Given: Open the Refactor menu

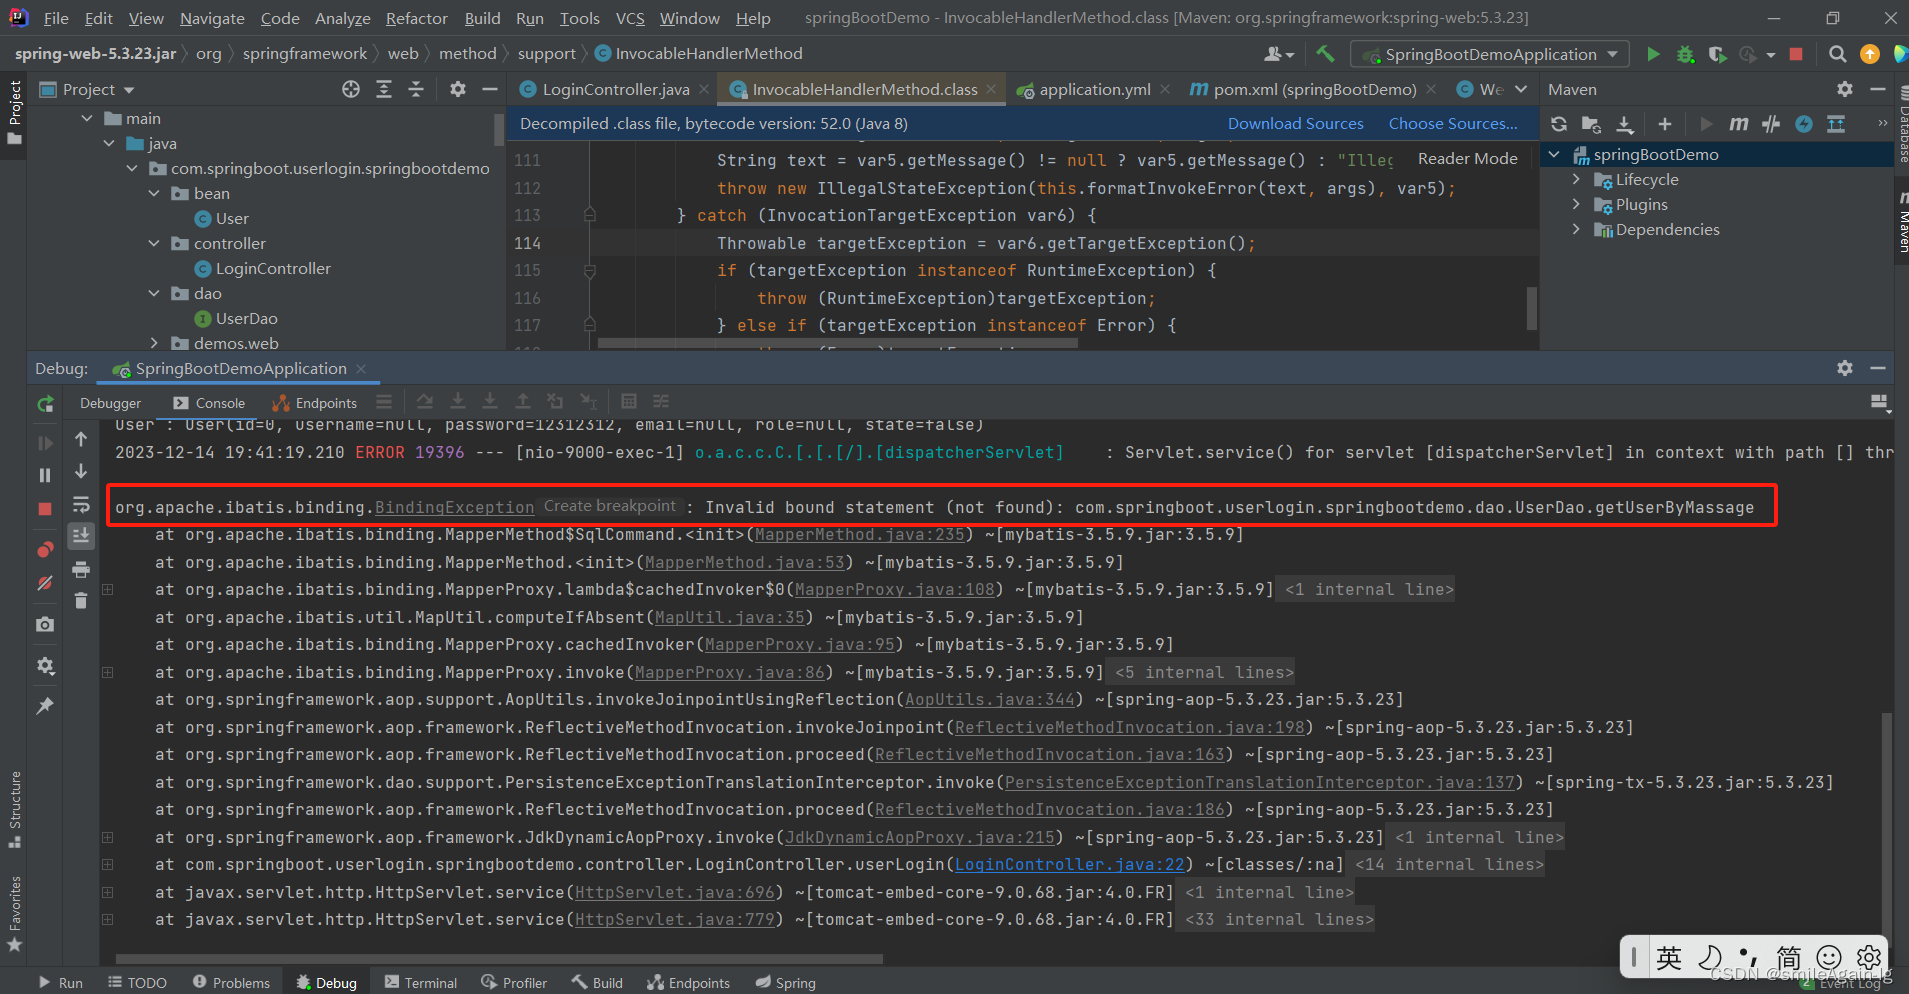Looking at the screenshot, I should point(416,18).
